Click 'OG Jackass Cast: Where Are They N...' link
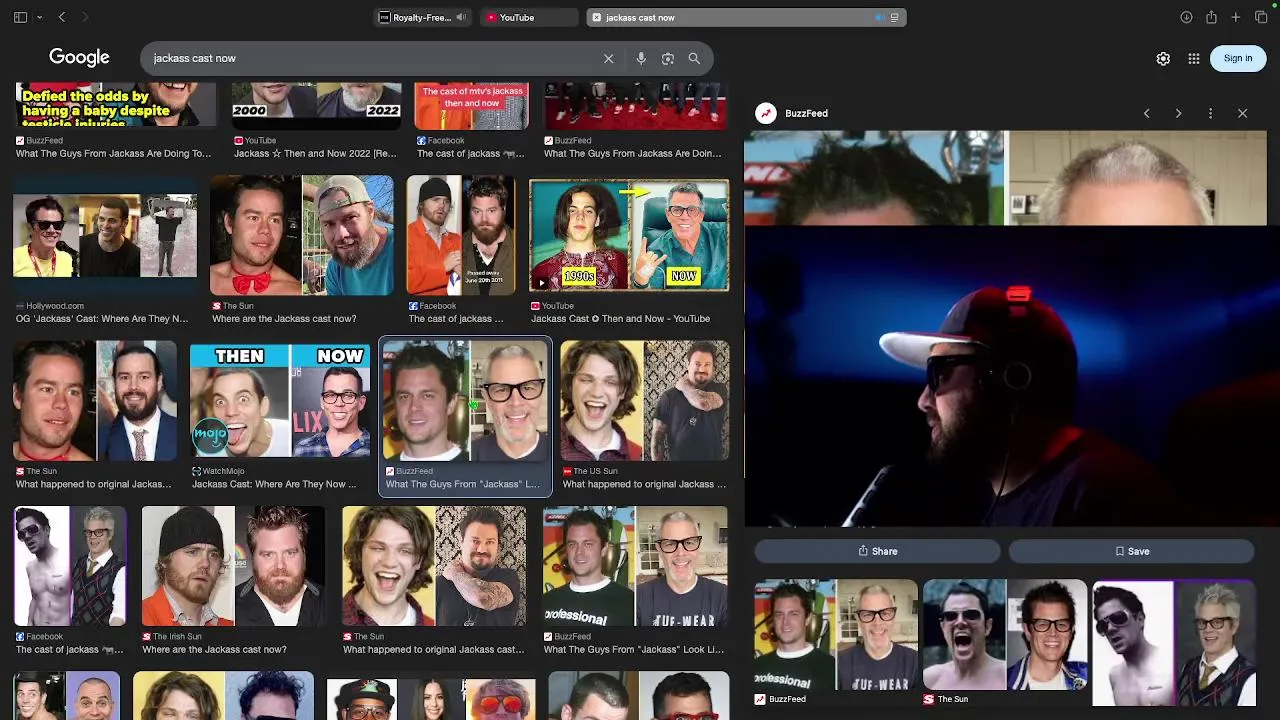The image size is (1280, 720). pos(101,319)
